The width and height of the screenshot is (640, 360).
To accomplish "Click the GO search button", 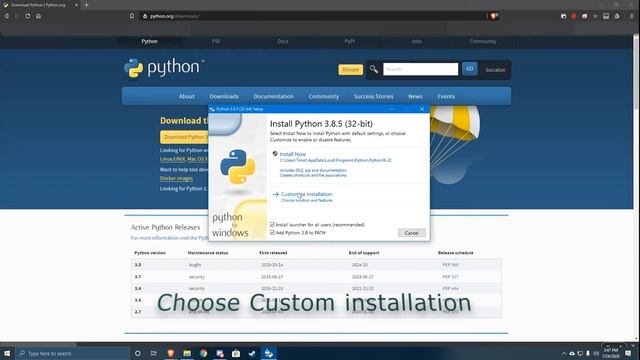I will pos(470,69).
